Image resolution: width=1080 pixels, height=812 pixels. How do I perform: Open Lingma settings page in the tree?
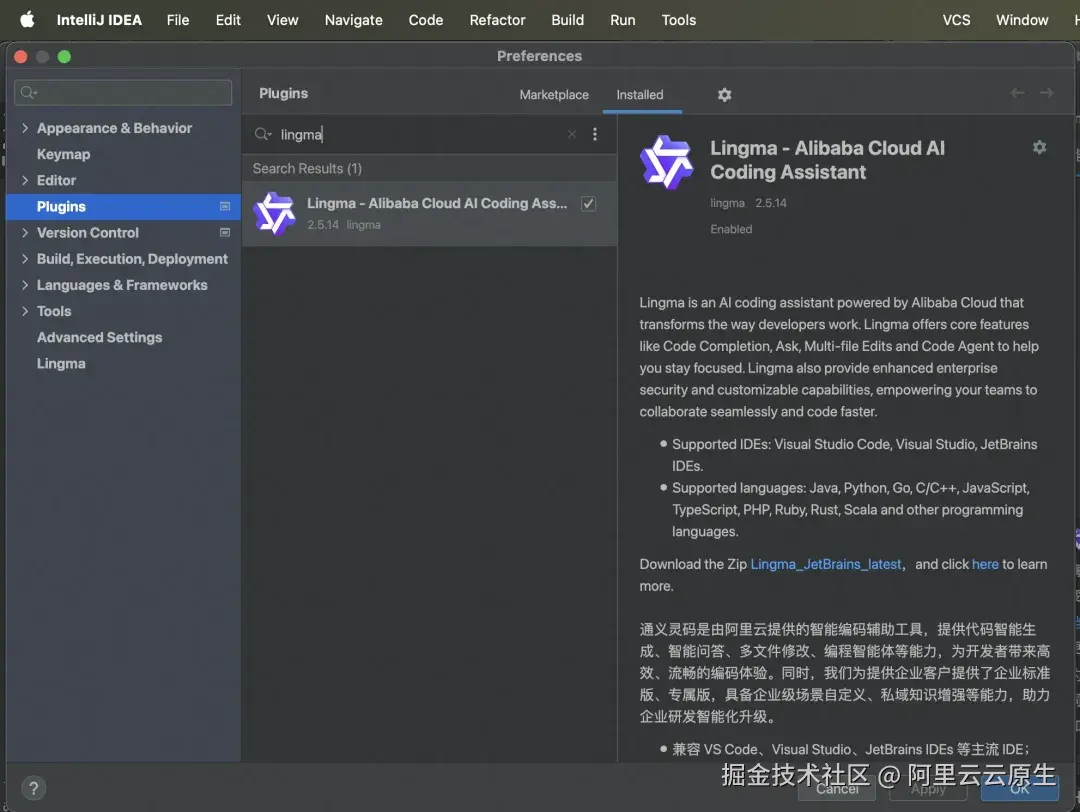[61, 364]
